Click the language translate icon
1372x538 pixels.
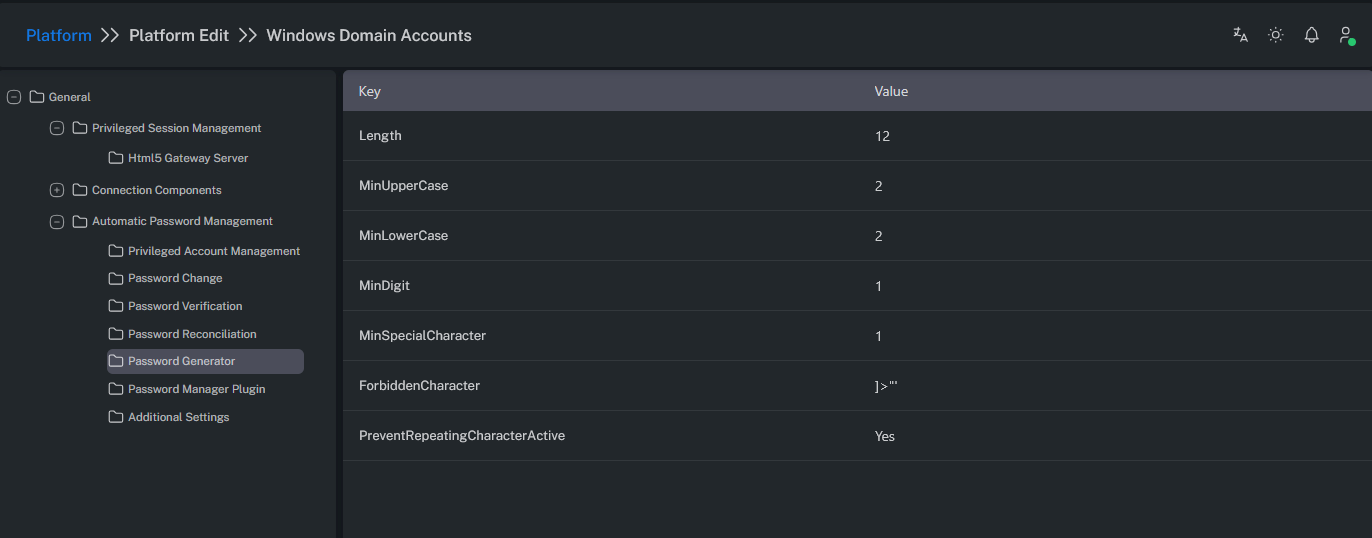pyautogui.click(x=1240, y=35)
